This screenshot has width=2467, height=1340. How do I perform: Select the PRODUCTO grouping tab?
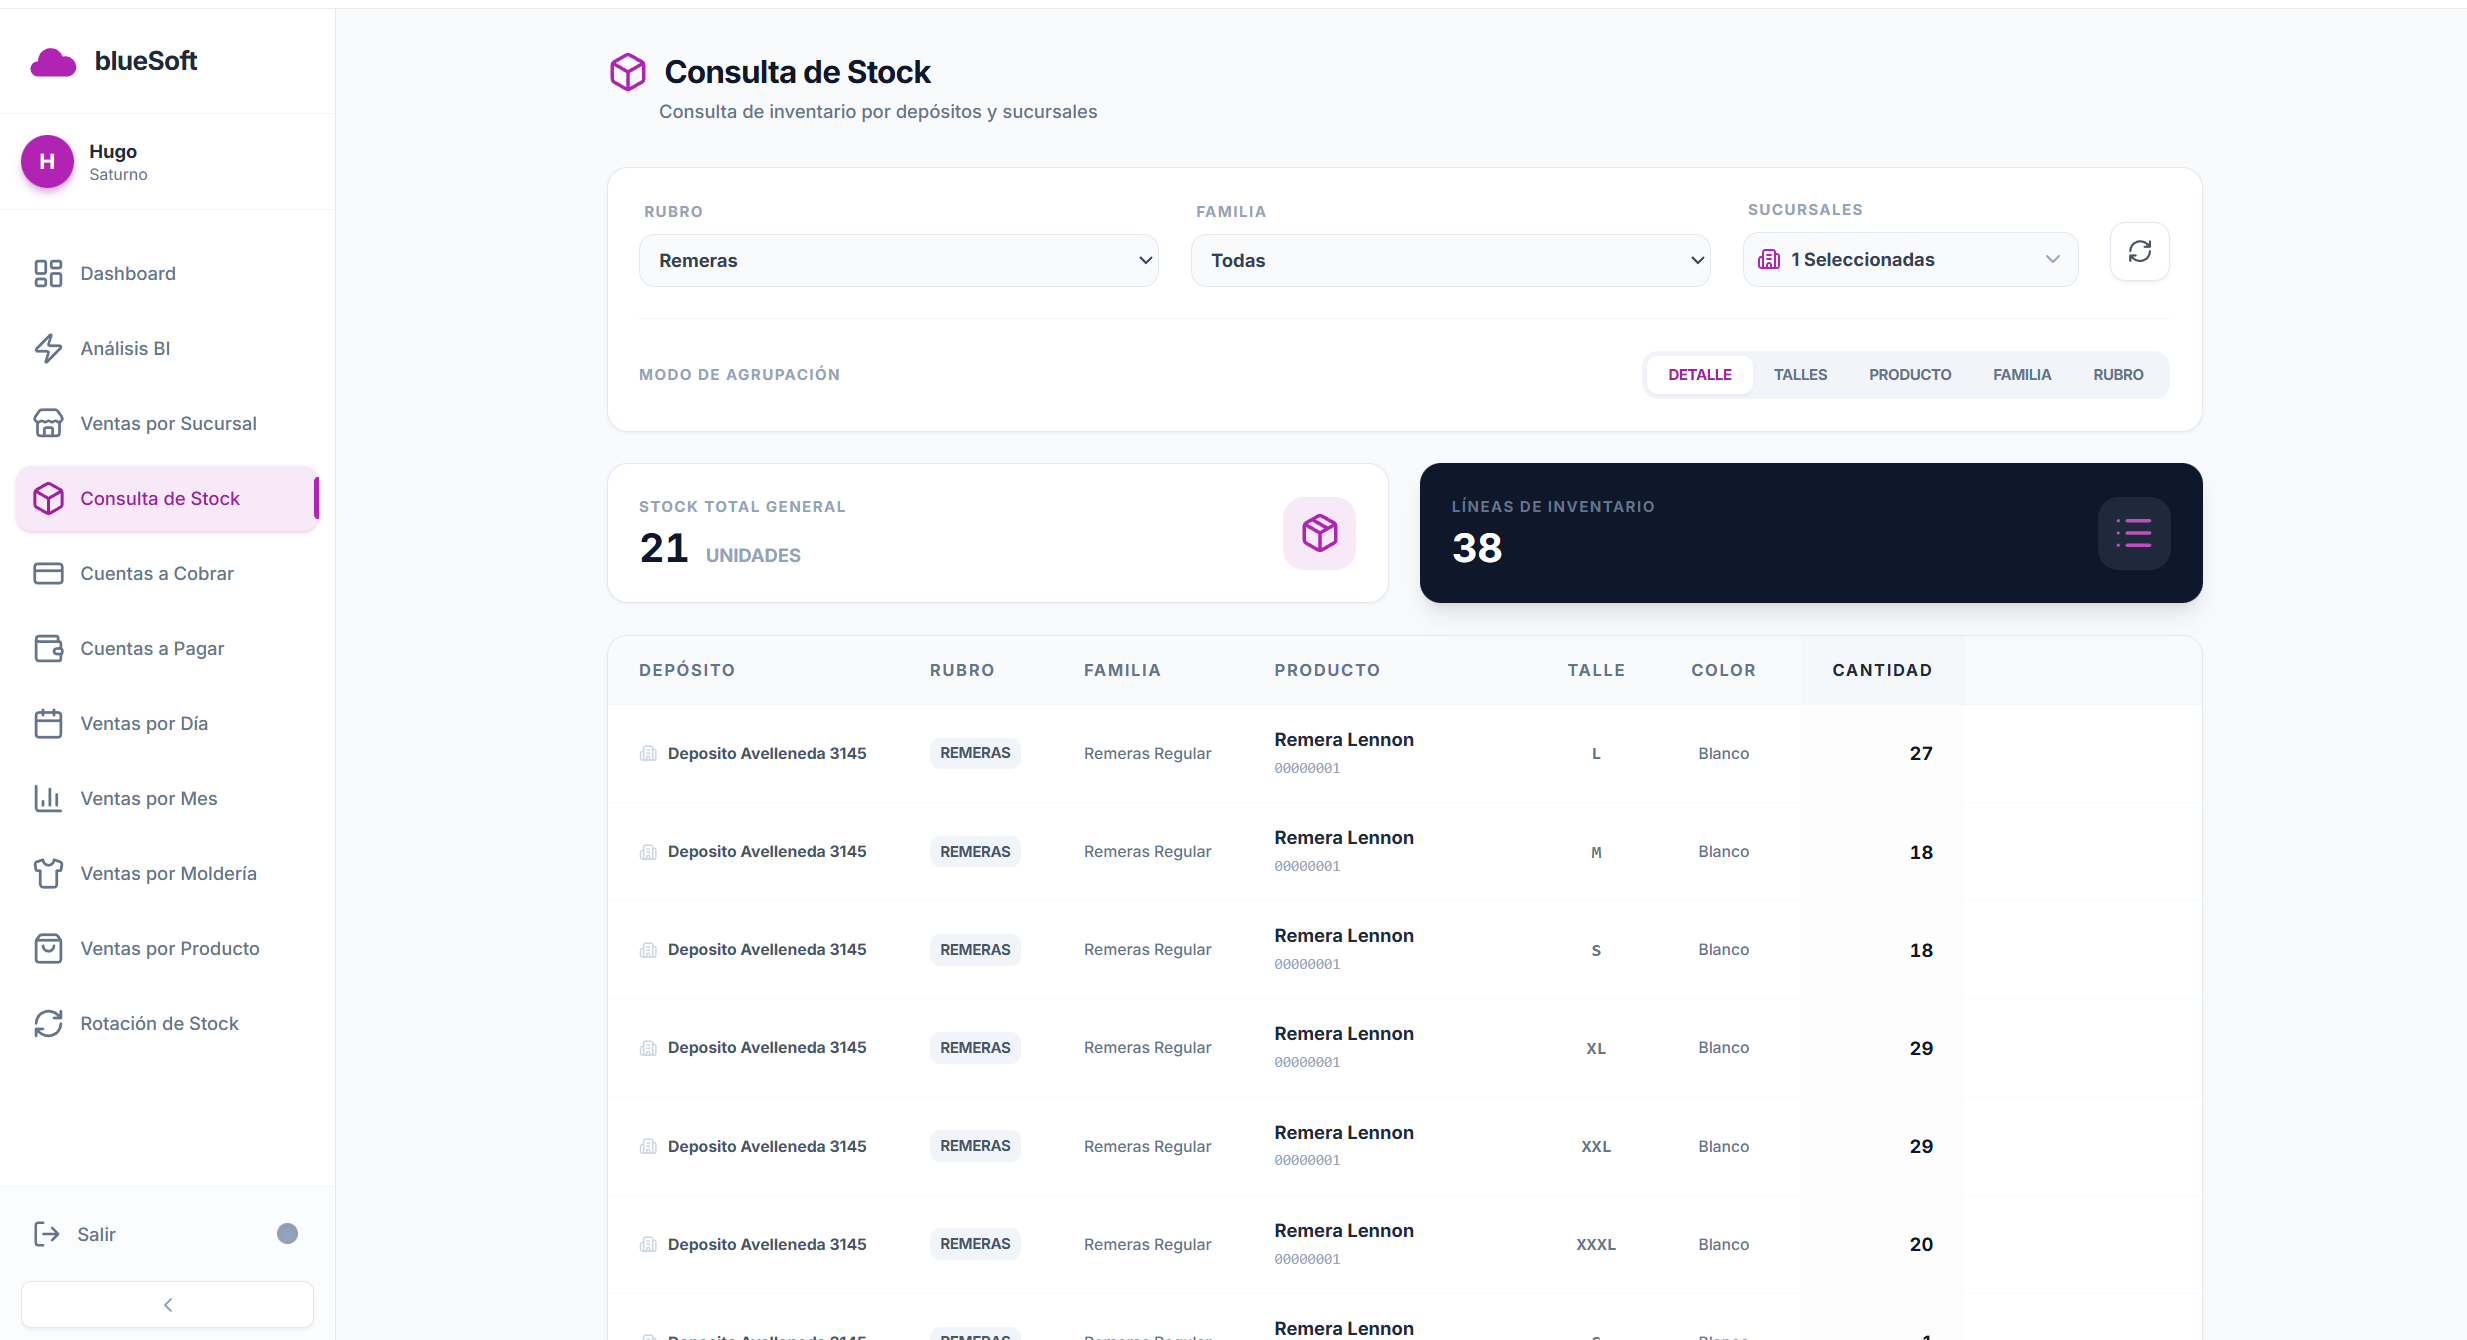(x=1910, y=374)
